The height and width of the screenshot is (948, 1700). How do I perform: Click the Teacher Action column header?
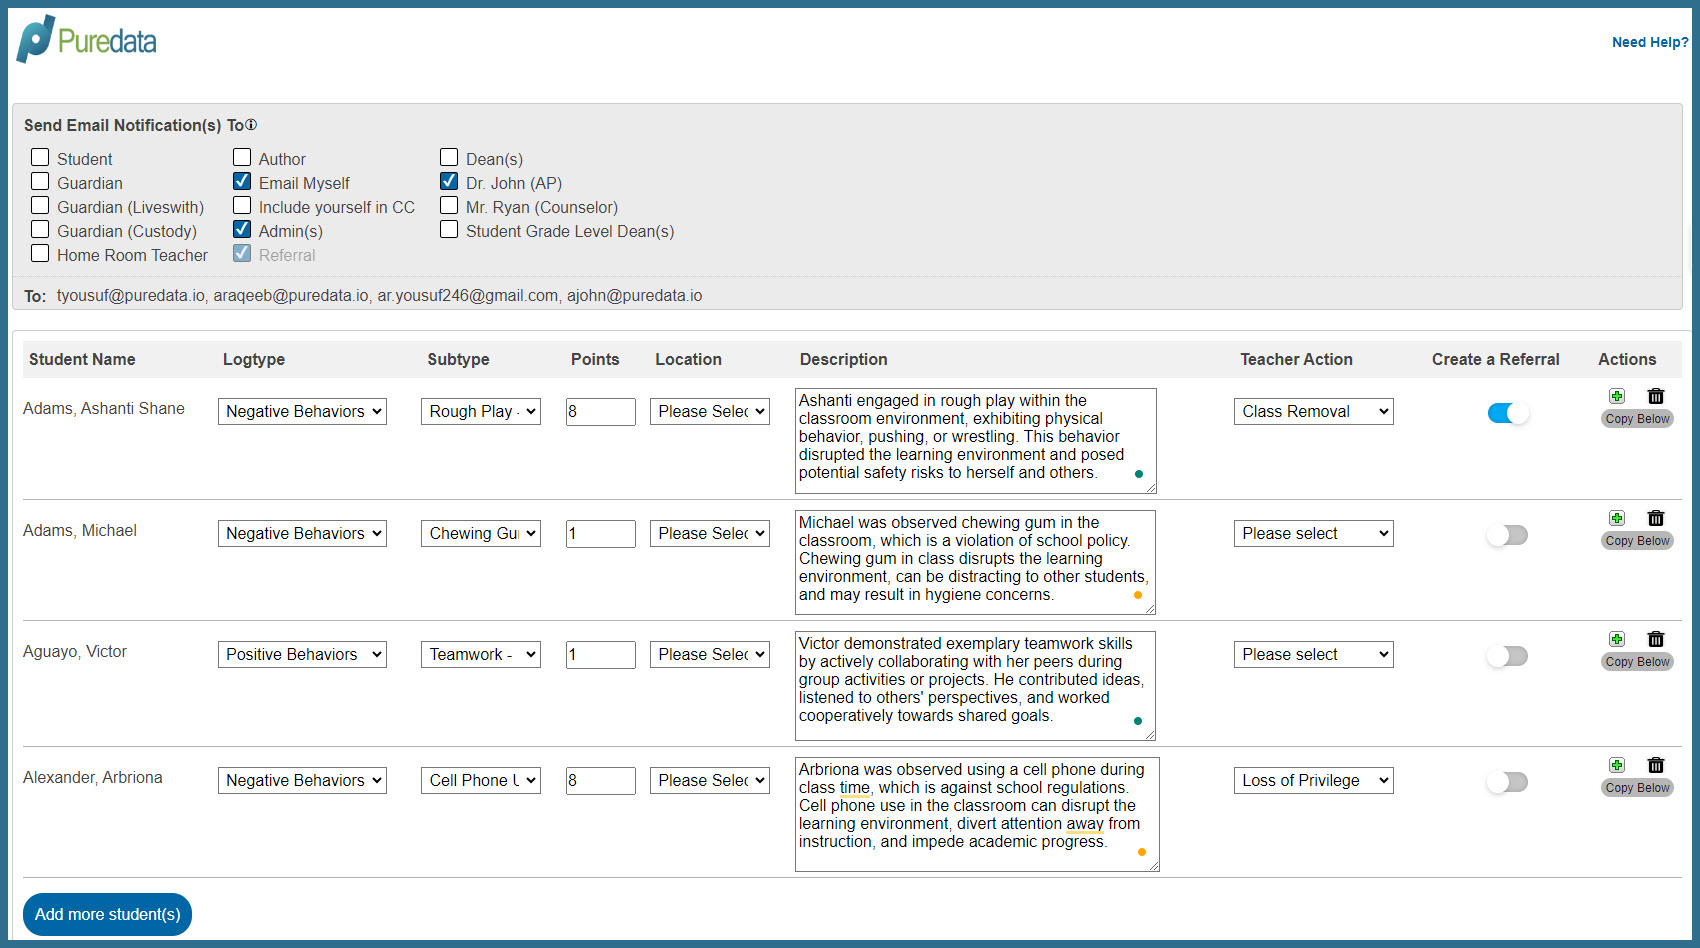pyautogui.click(x=1296, y=359)
